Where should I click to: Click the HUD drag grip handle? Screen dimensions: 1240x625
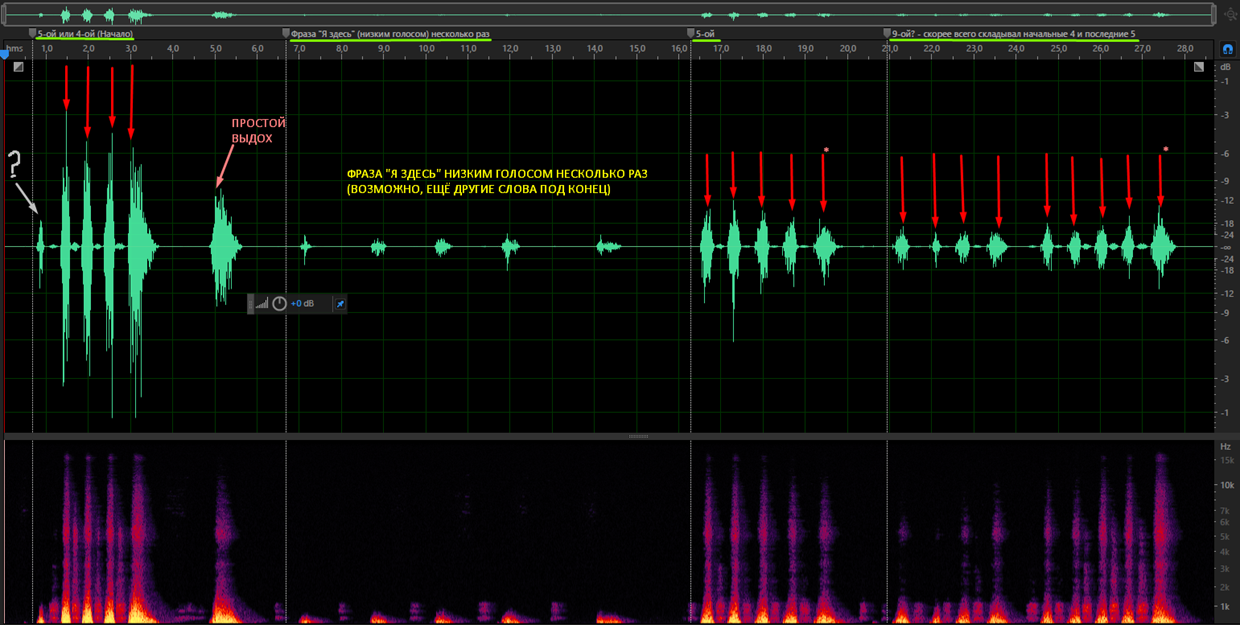tap(251, 304)
